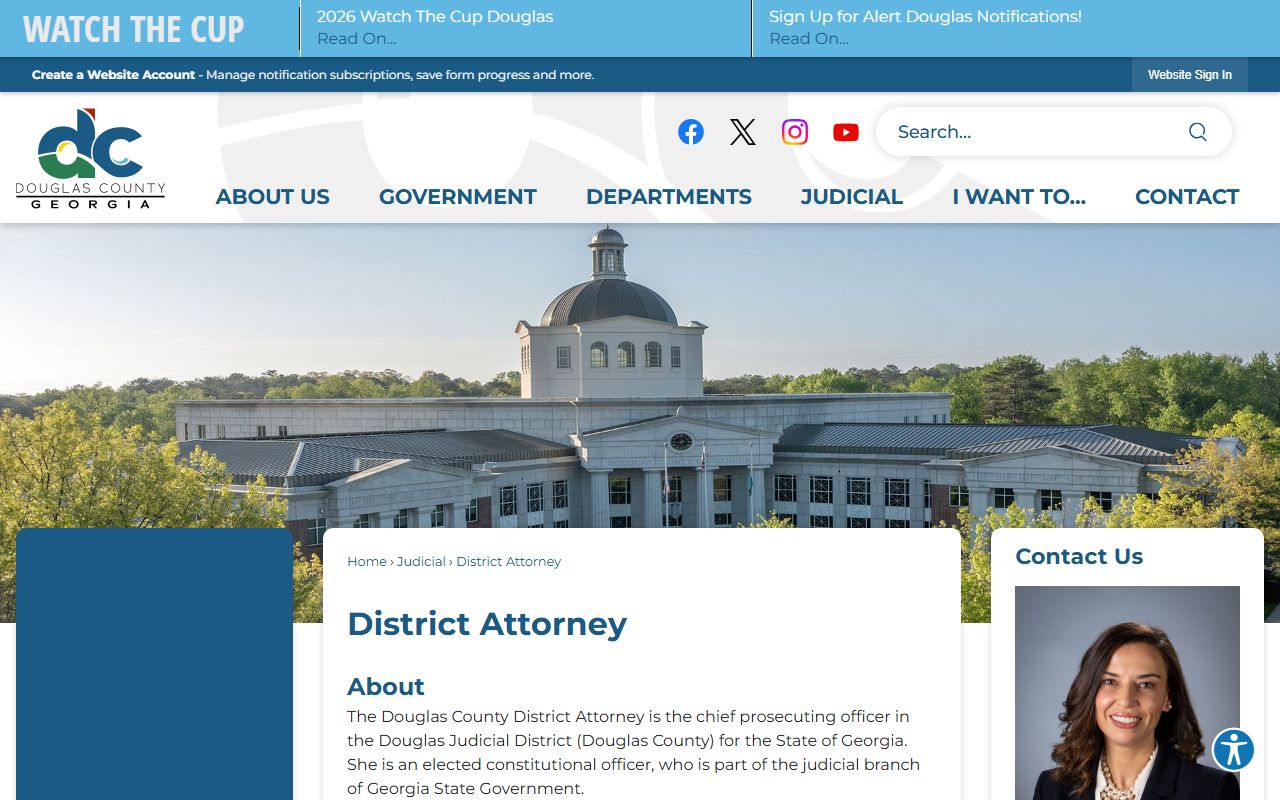The height and width of the screenshot is (800, 1280).
Task: Click the Douglas County Georgia logo
Action: [90, 158]
